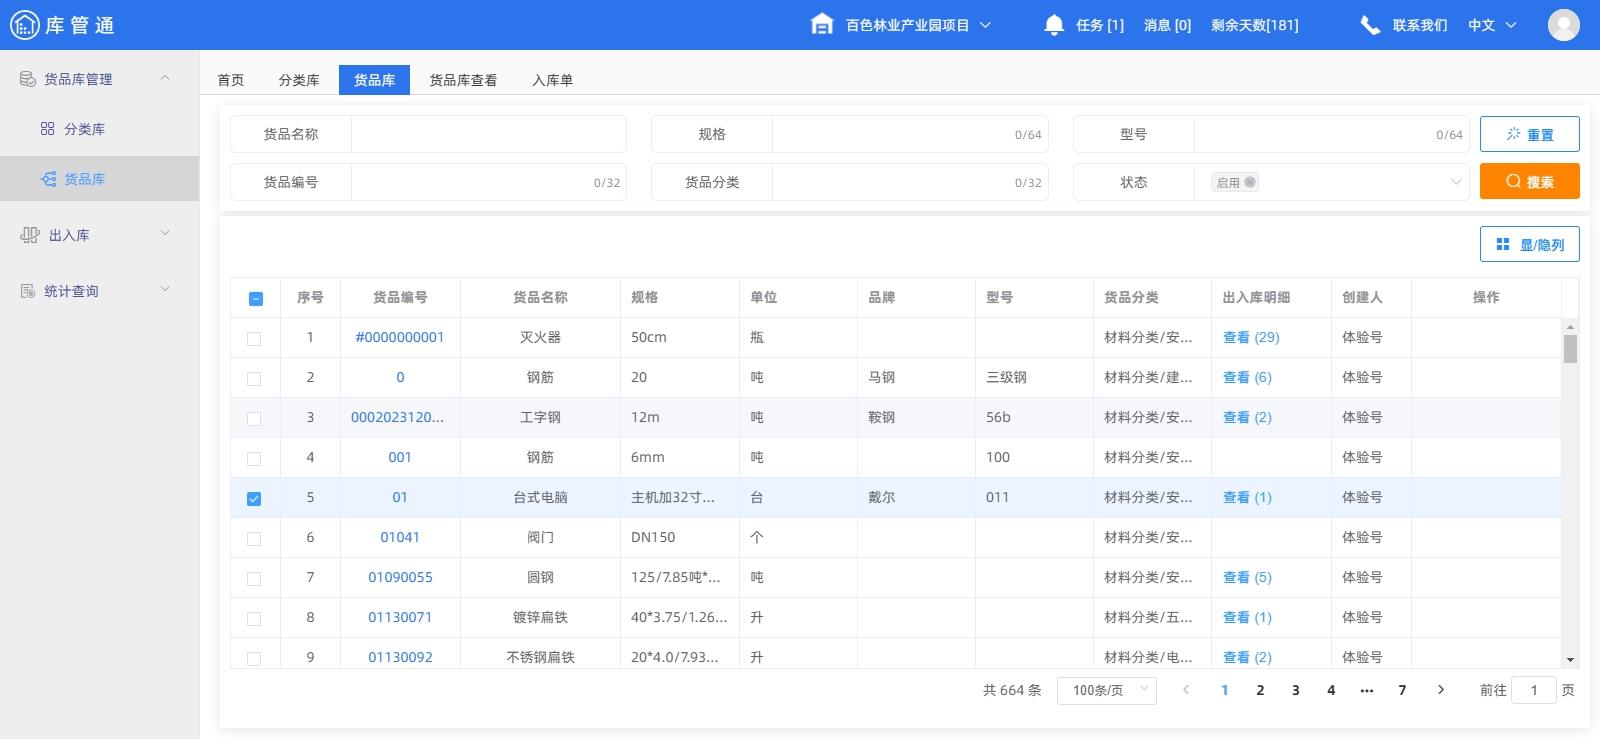Viewport: 1600px width, 739px height.
Task: Toggle the select-all header checkbox
Action: click(x=255, y=298)
